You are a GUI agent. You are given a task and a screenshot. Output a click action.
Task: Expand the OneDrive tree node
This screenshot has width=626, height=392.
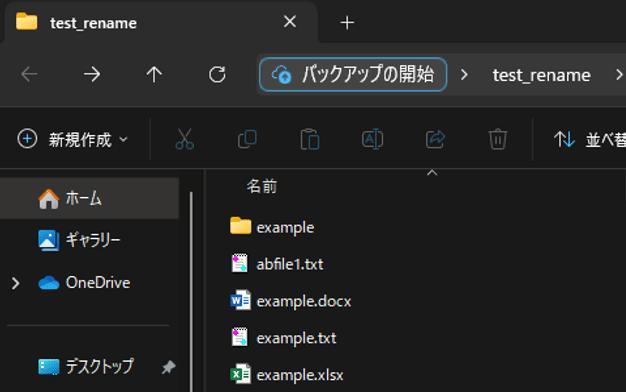[15, 283]
